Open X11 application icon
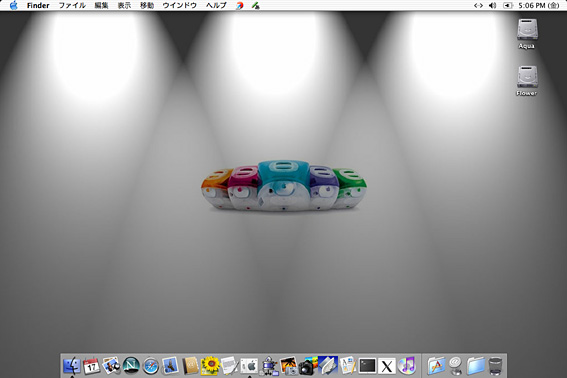 pyautogui.click(x=387, y=366)
